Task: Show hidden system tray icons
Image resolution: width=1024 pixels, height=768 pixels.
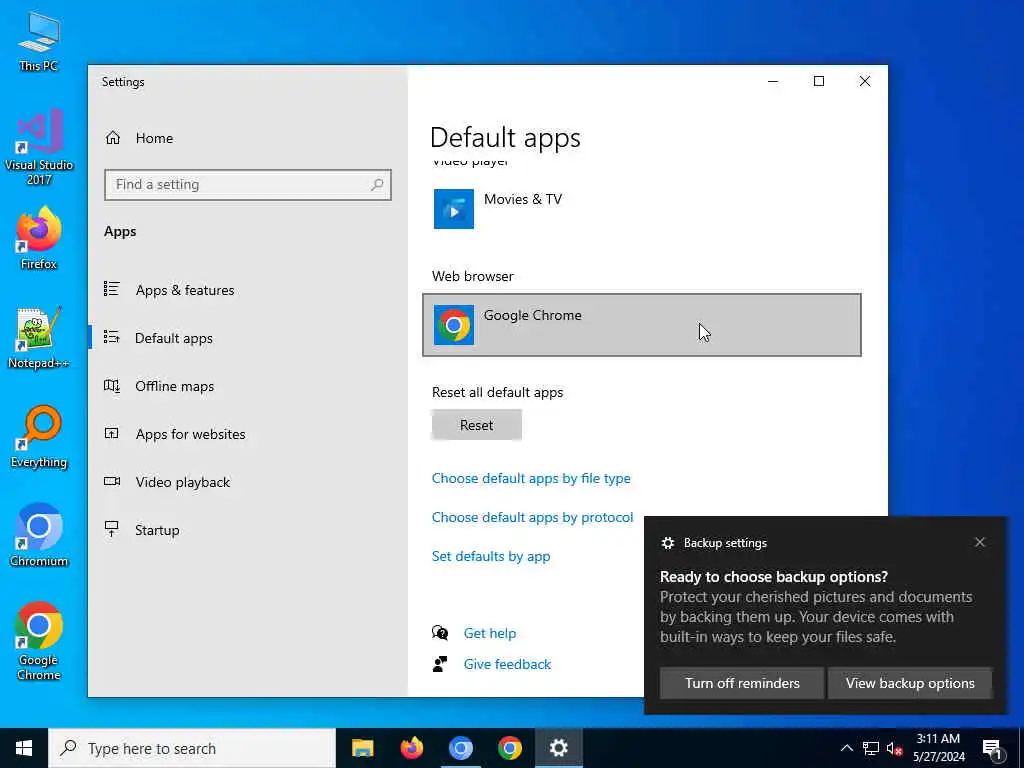Action: pos(846,748)
